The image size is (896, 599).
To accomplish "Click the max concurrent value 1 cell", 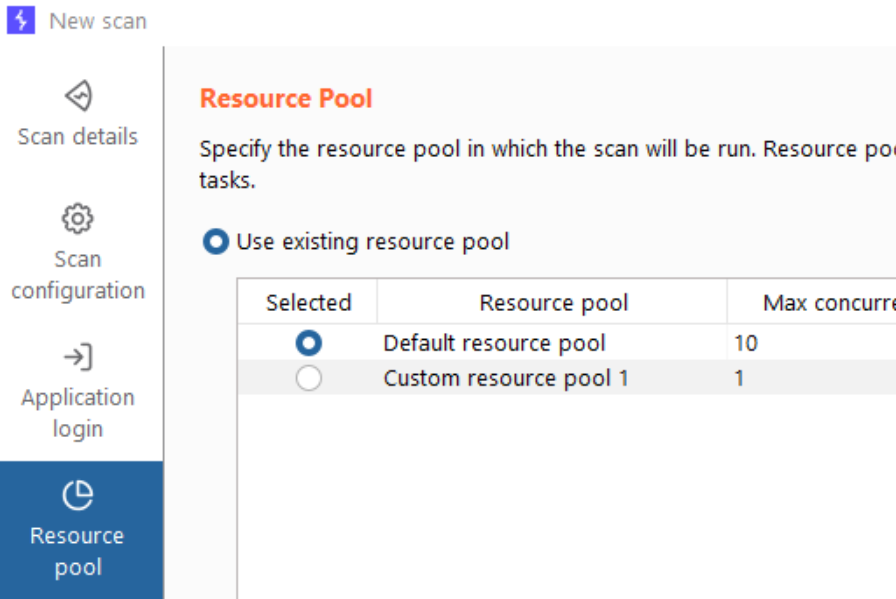I will tap(740, 378).
